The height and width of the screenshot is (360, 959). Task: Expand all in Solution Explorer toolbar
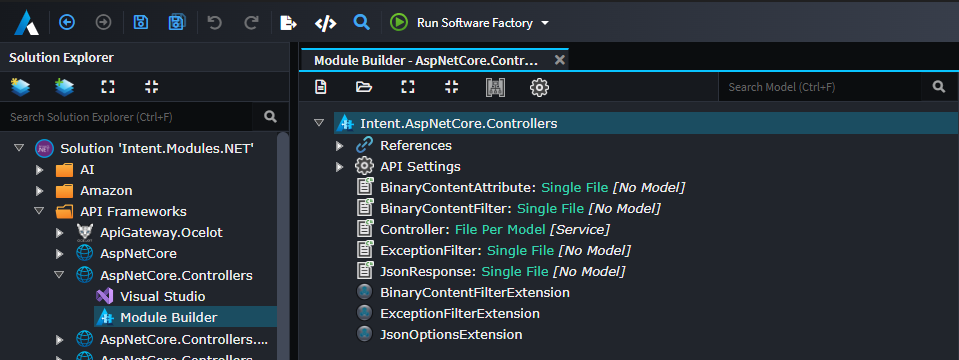point(108,87)
